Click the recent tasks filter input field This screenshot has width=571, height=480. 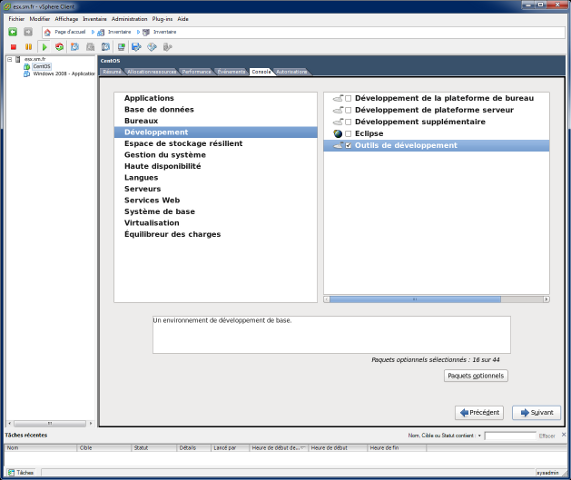(510, 436)
